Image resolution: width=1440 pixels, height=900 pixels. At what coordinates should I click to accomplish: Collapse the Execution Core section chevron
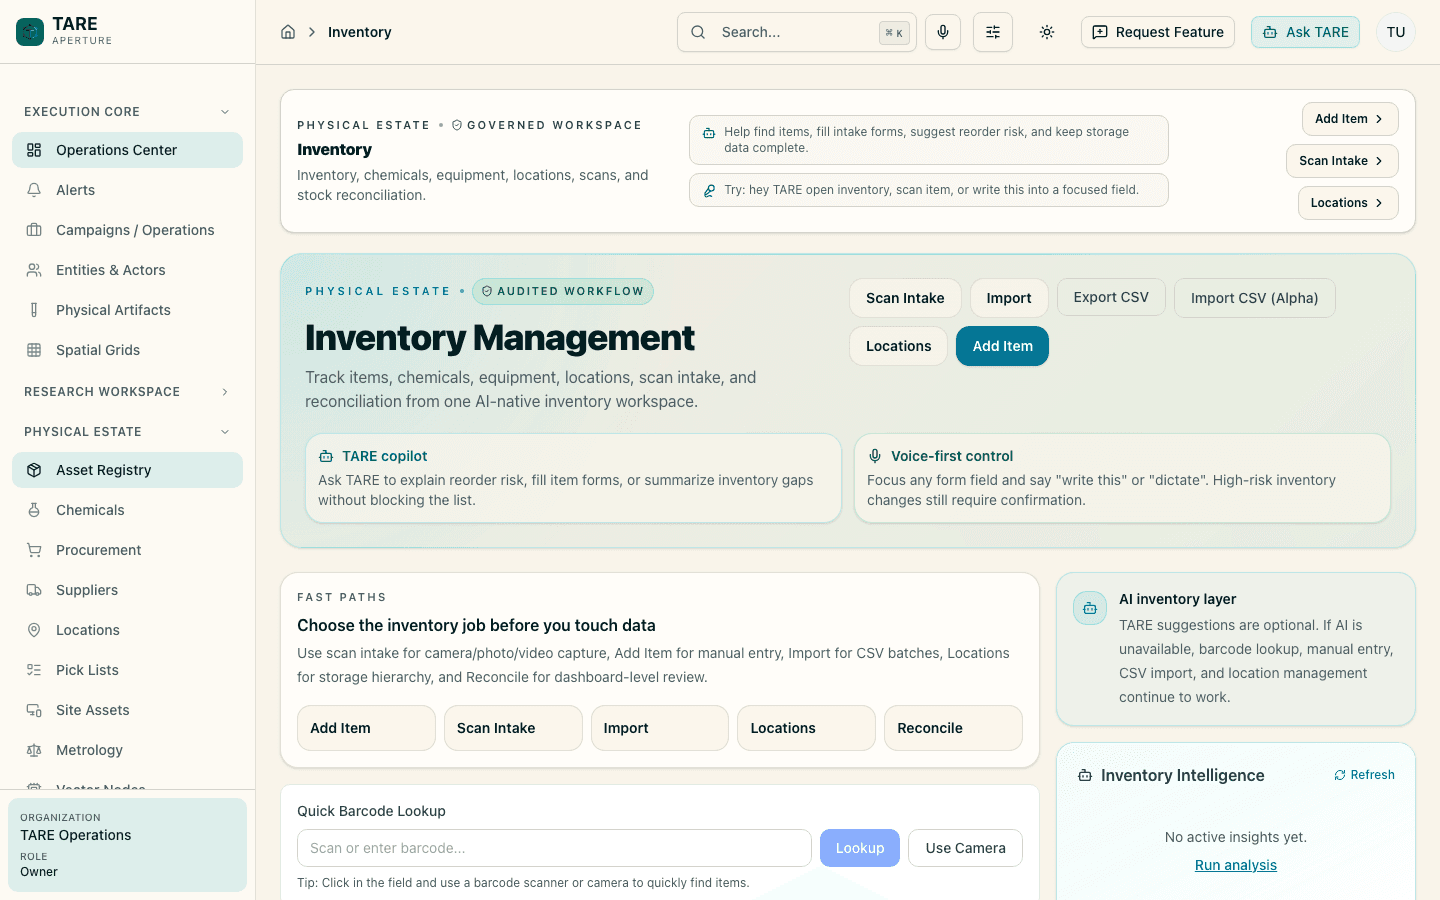(225, 112)
